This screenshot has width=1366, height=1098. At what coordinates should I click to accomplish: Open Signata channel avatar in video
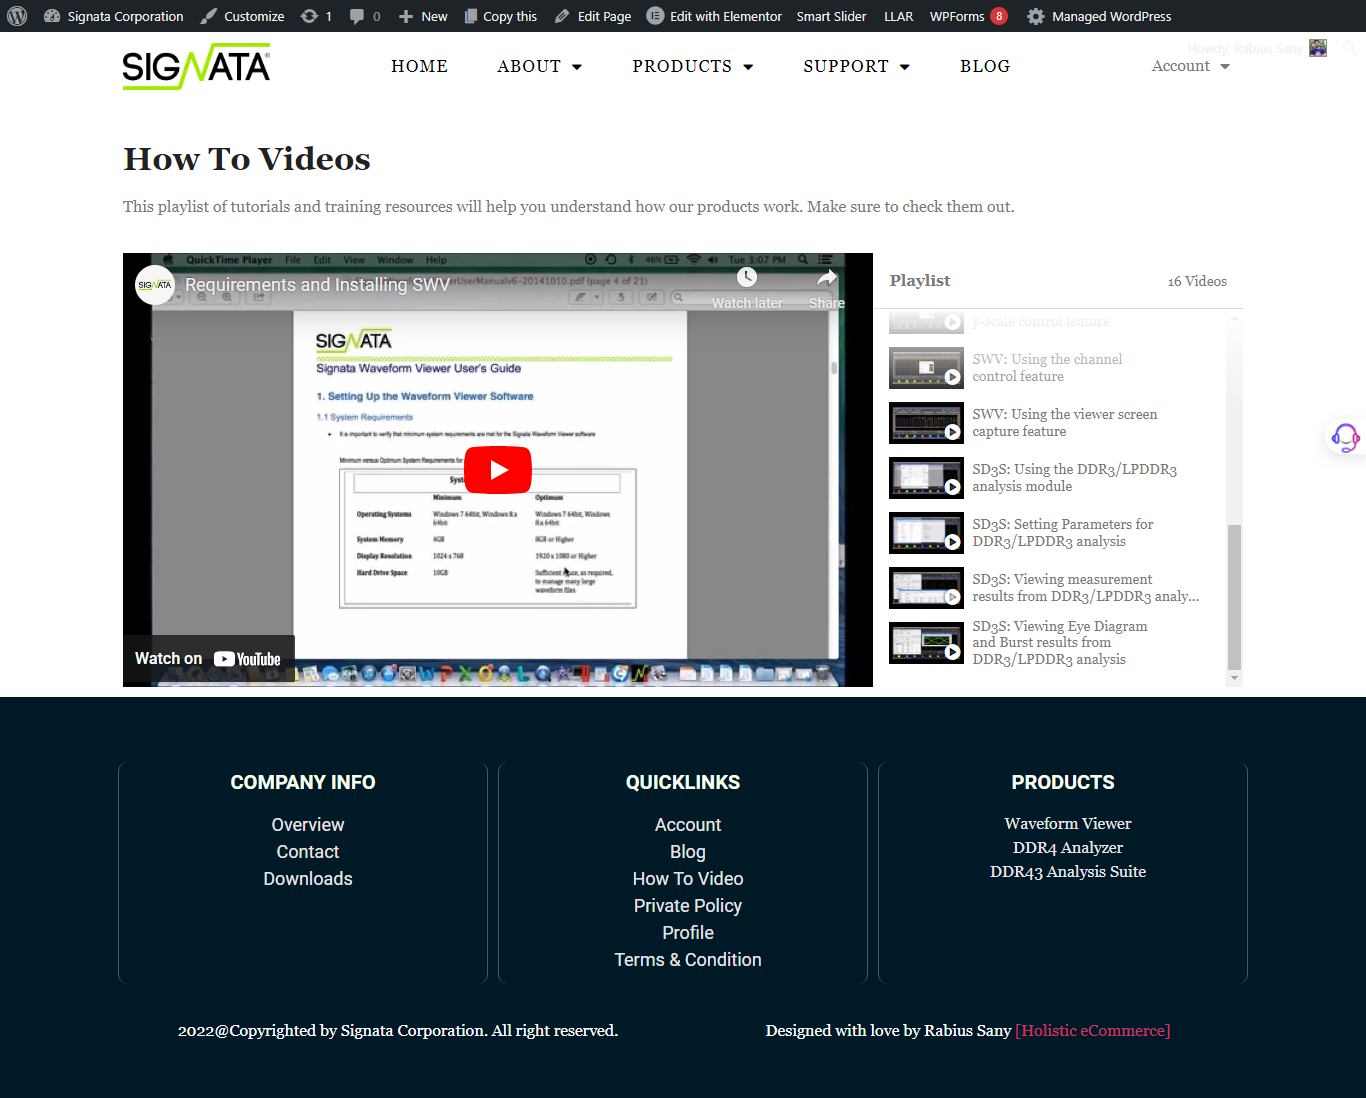click(155, 285)
